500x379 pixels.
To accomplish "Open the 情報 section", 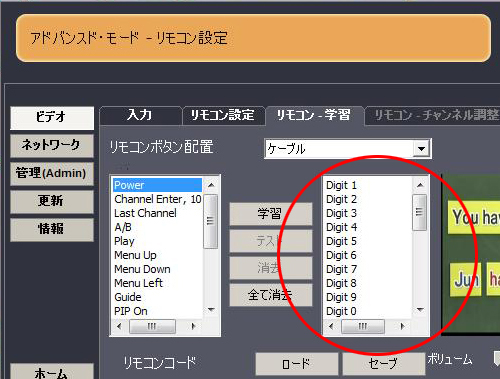I will [x=52, y=230].
